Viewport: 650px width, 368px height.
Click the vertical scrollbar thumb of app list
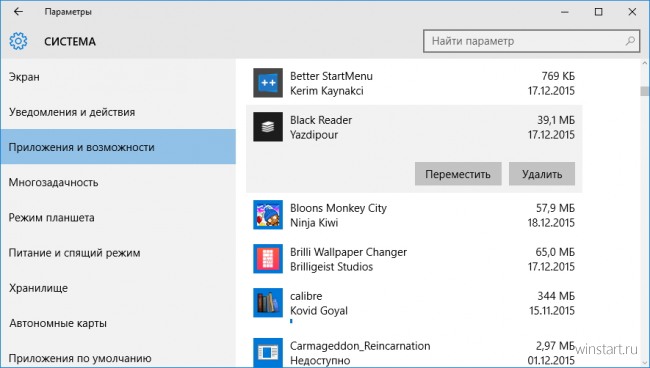pos(644,91)
